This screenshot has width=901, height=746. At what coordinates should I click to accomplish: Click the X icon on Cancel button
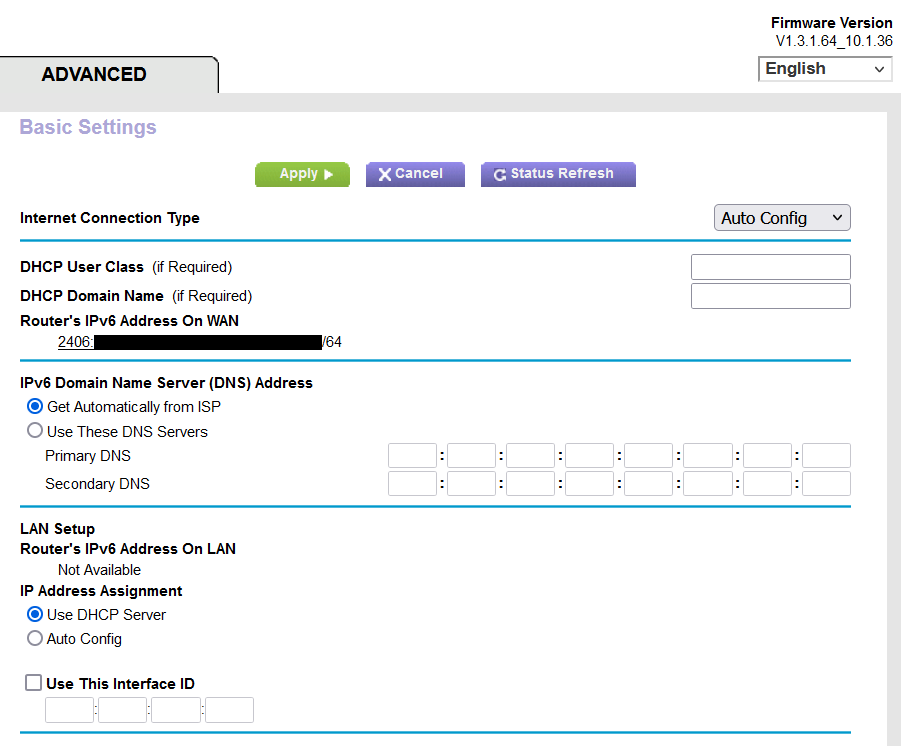386,174
